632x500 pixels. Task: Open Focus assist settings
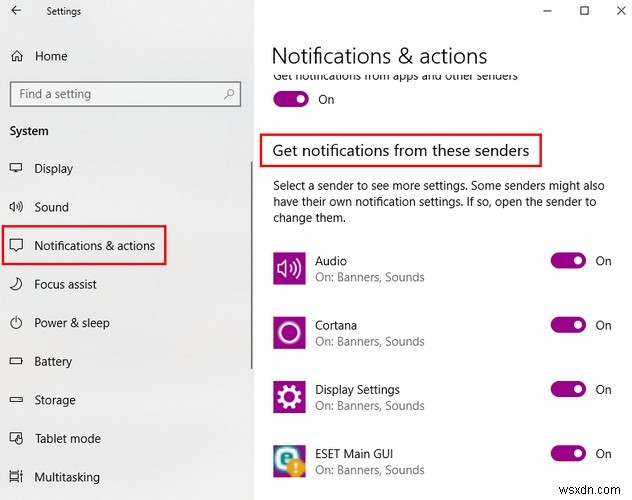click(65, 284)
